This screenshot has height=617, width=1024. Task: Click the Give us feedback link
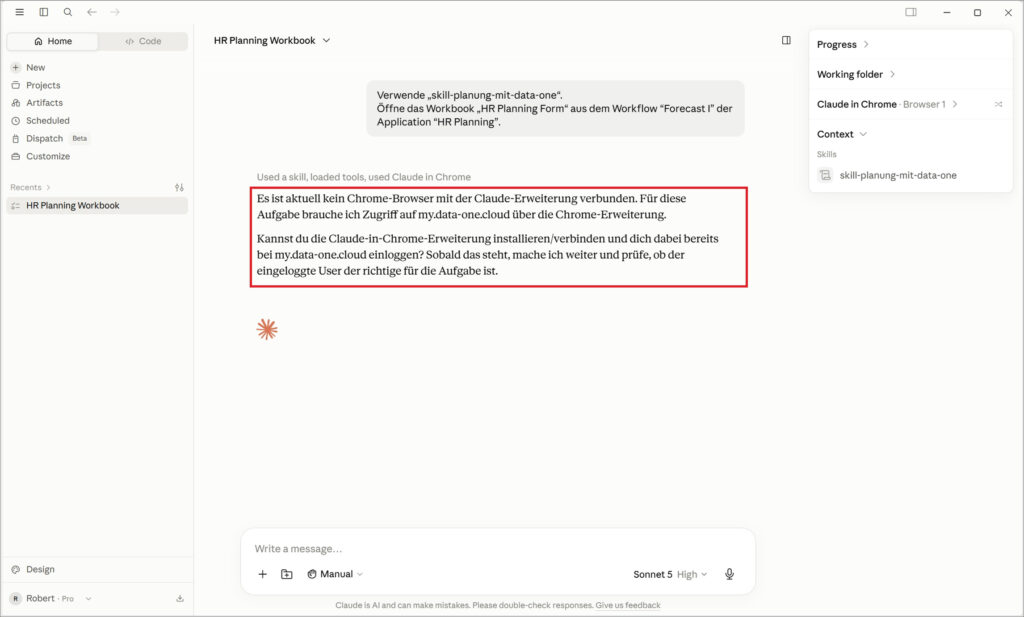[x=628, y=605]
